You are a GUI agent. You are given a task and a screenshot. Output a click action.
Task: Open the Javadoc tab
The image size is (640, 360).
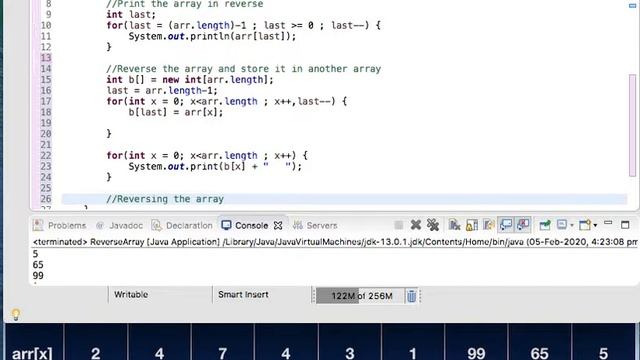tap(119, 225)
